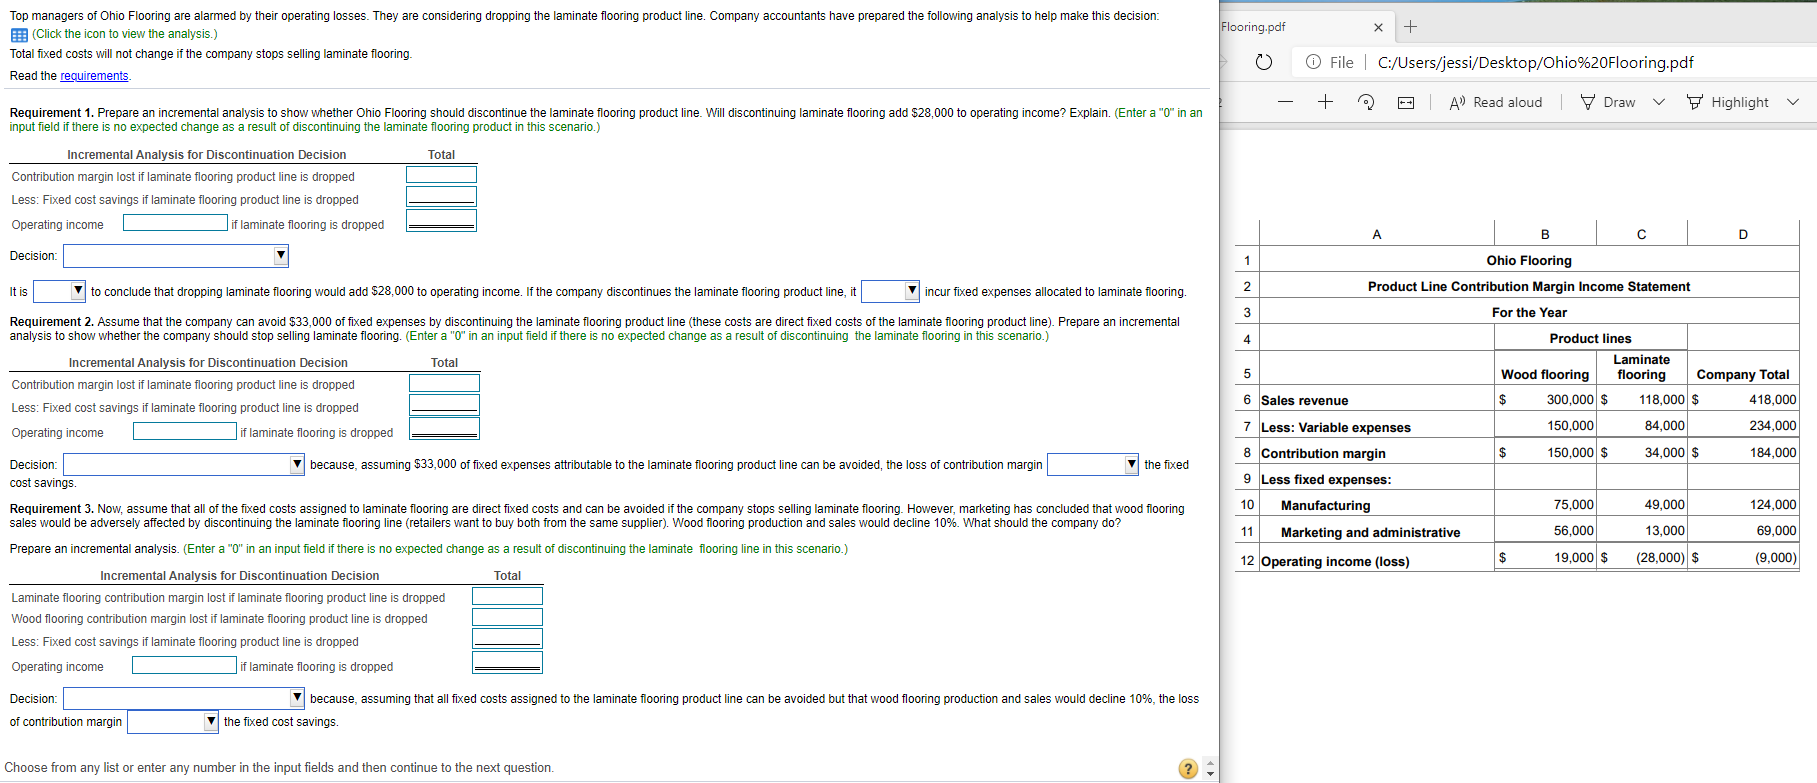
Task: Open Requirement 2 Decision dropdown
Action: pyautogui.click(x=184, y=464)
